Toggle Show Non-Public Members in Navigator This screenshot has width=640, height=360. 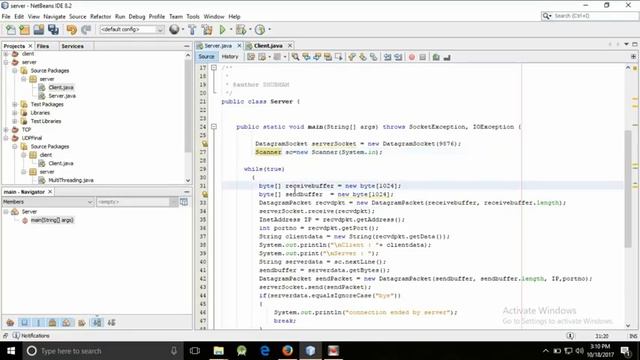pyautogui.click(x=52, y=322)
